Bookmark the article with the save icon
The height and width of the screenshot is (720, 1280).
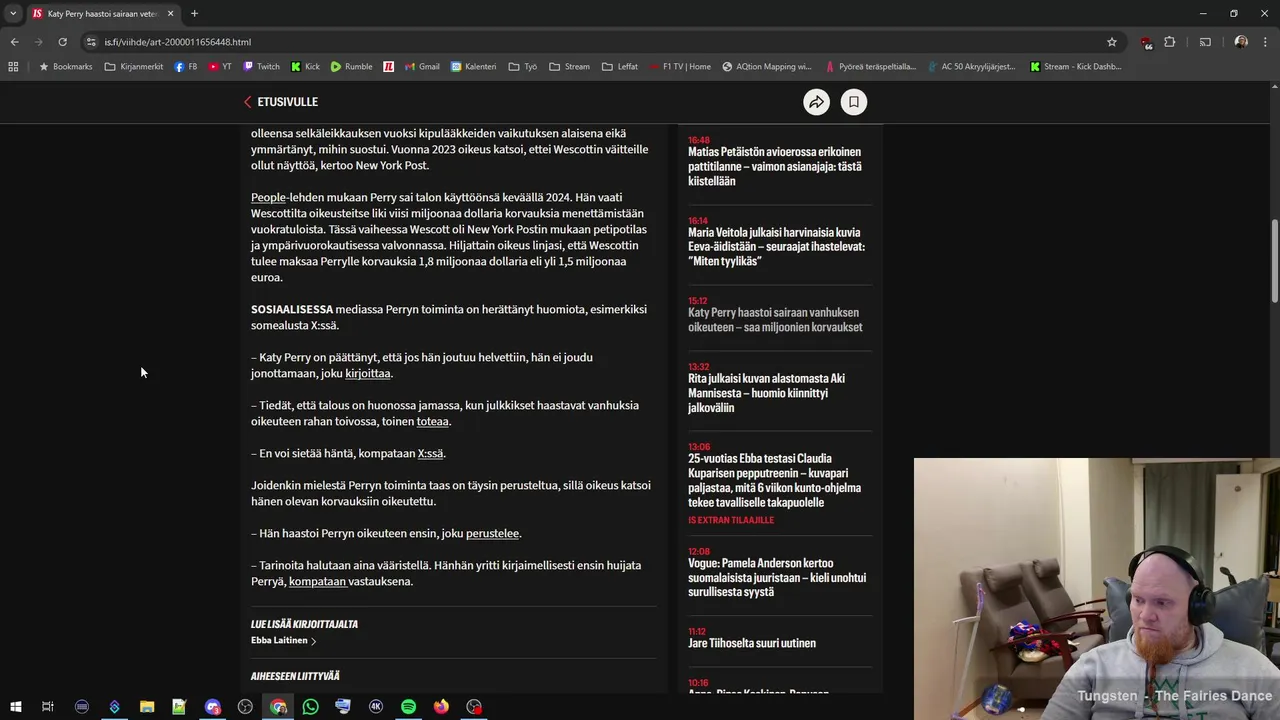(854, 102)
